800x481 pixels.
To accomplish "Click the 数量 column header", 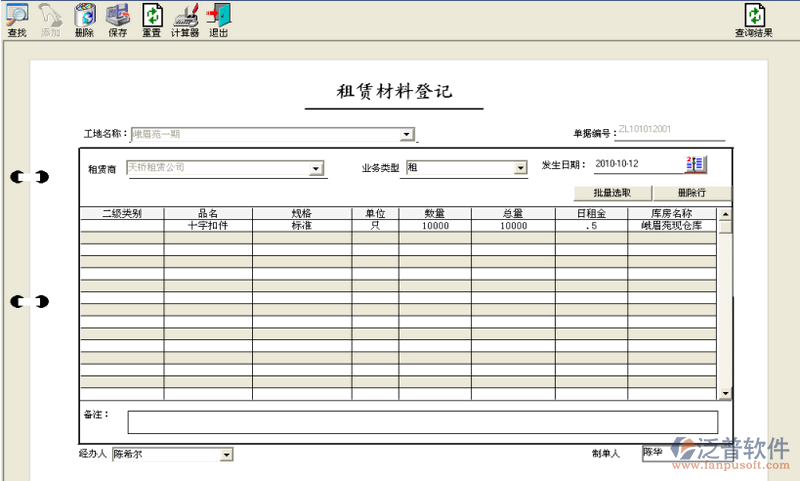I will (434, 213).
